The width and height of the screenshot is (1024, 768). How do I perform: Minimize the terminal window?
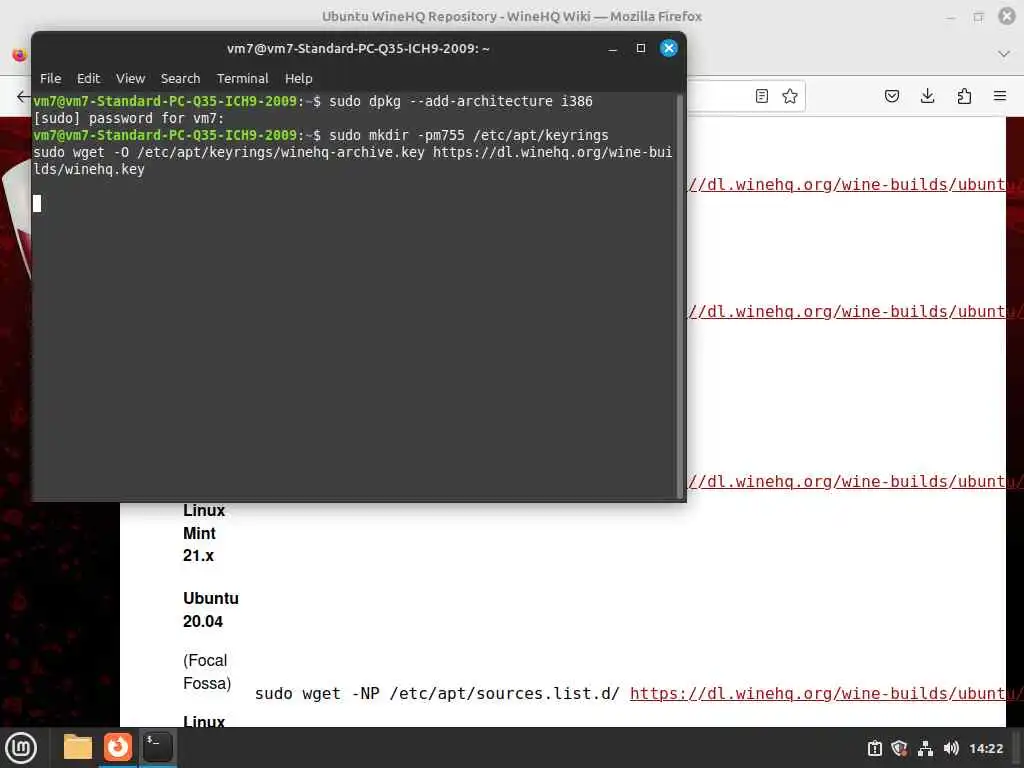coord(613,48)
